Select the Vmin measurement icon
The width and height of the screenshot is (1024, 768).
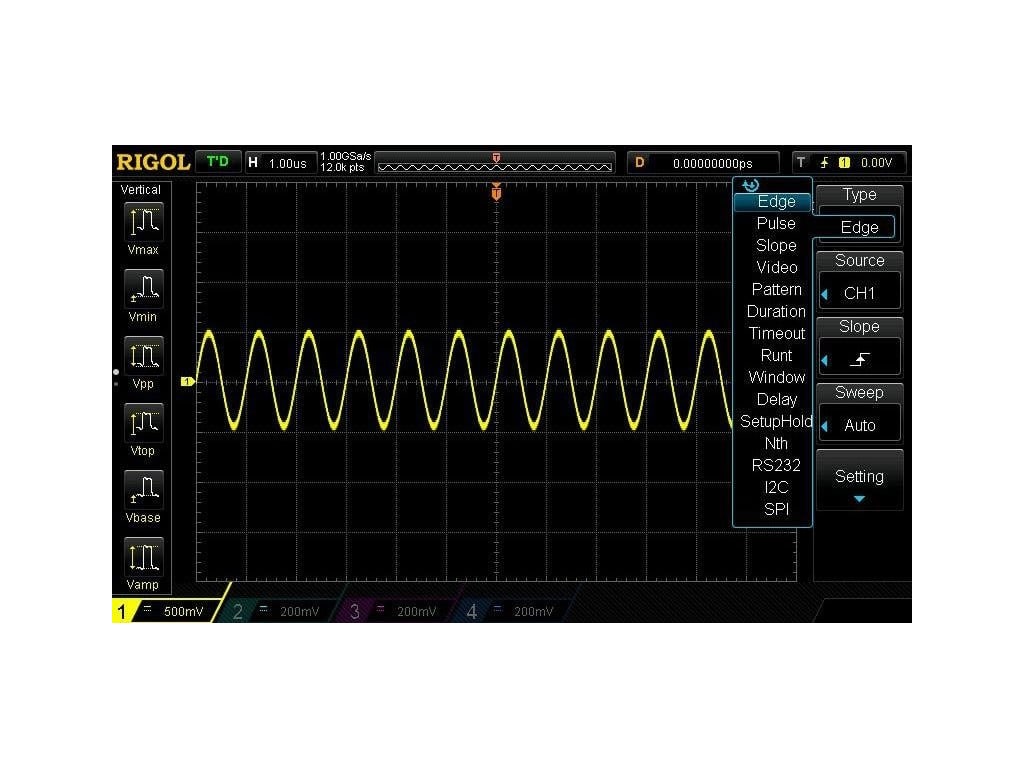145,288
